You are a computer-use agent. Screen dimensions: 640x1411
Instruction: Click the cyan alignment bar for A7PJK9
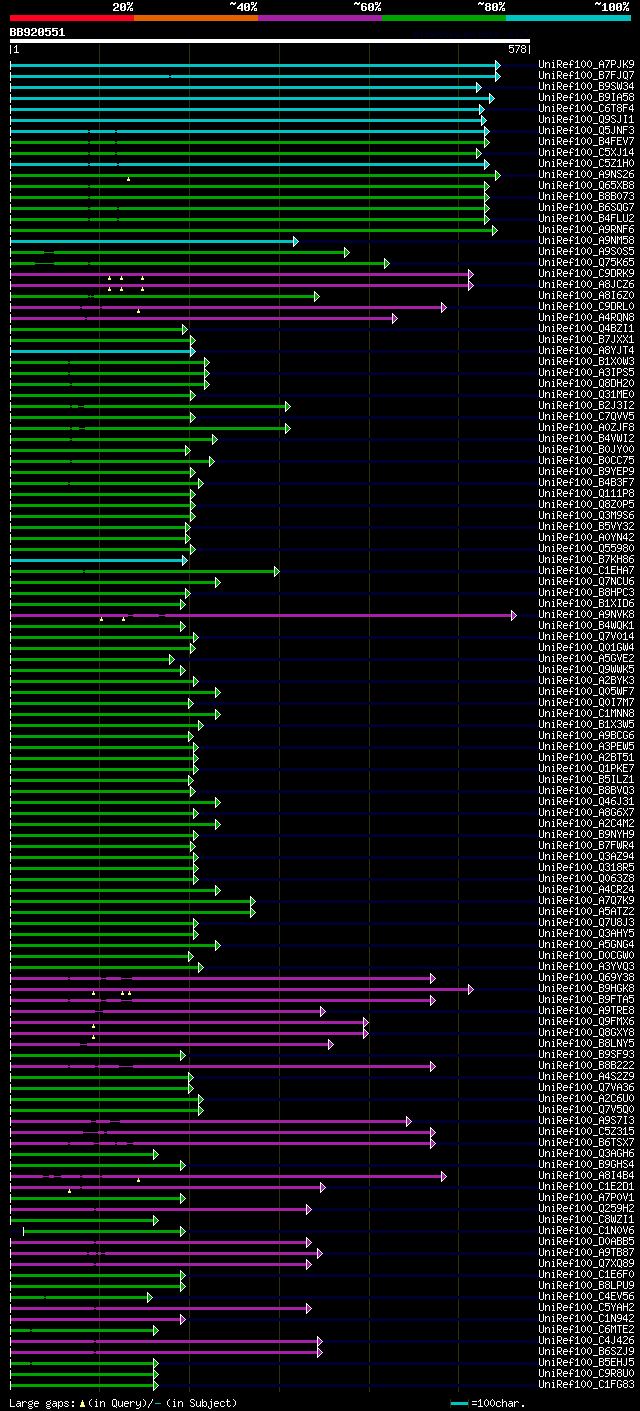[x=255, y=65]
